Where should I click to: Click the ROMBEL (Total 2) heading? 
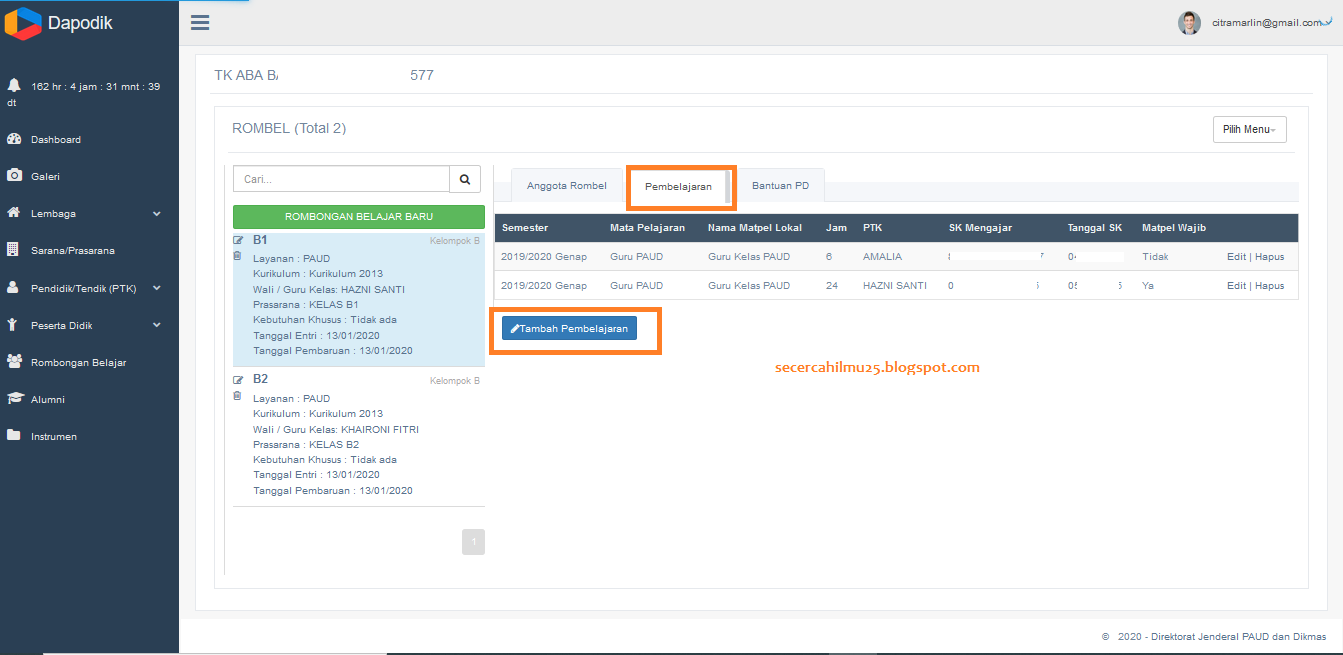coord(289,128)
